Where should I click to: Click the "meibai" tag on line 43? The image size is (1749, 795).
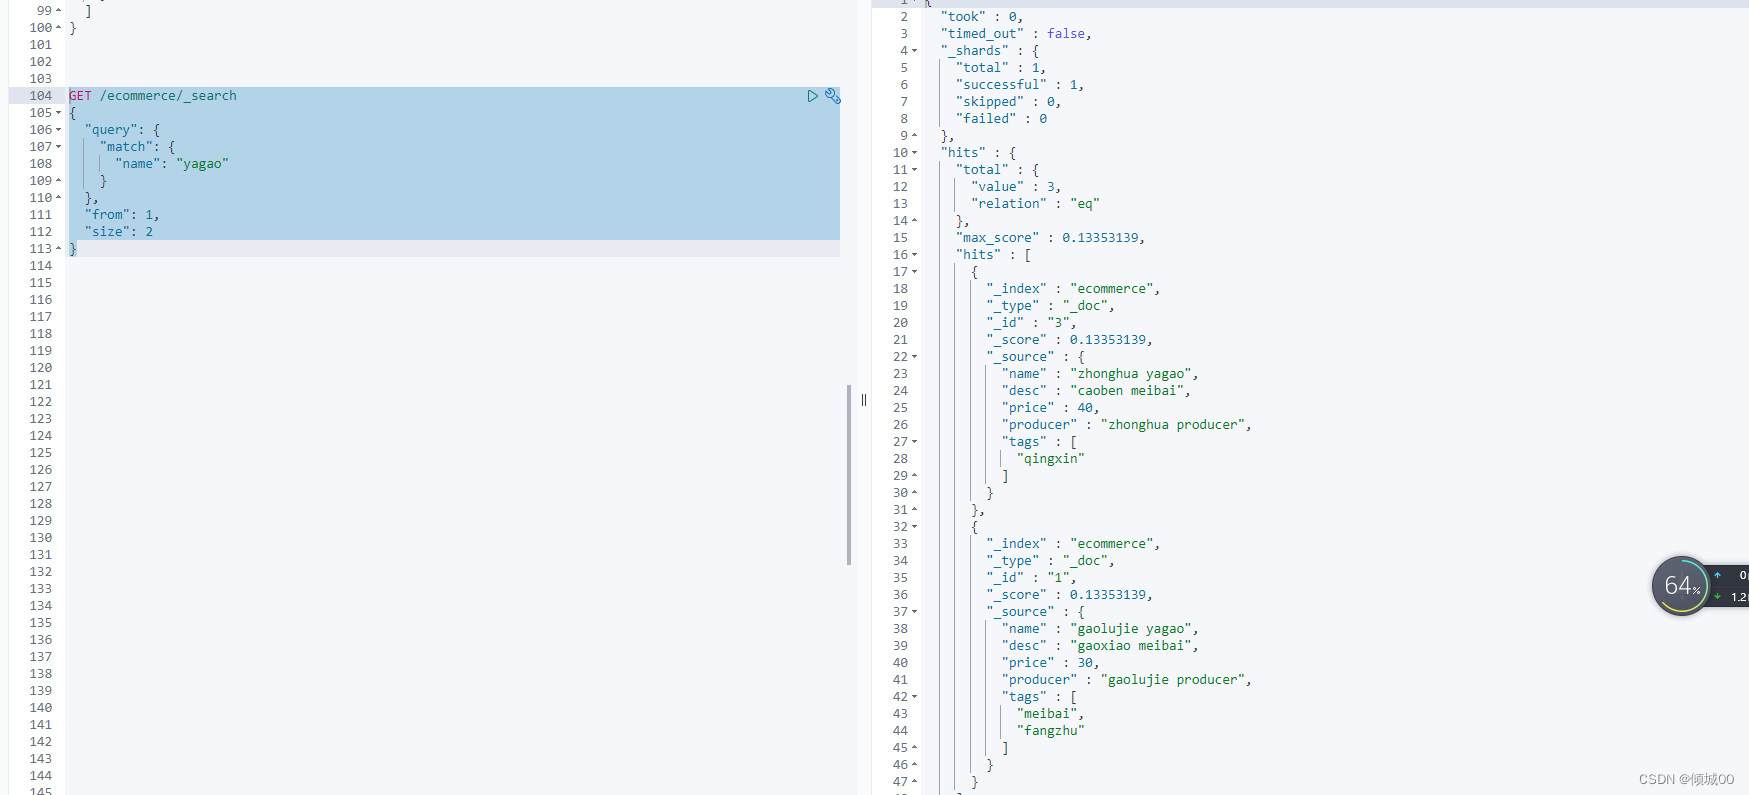tap(1047, 714)
